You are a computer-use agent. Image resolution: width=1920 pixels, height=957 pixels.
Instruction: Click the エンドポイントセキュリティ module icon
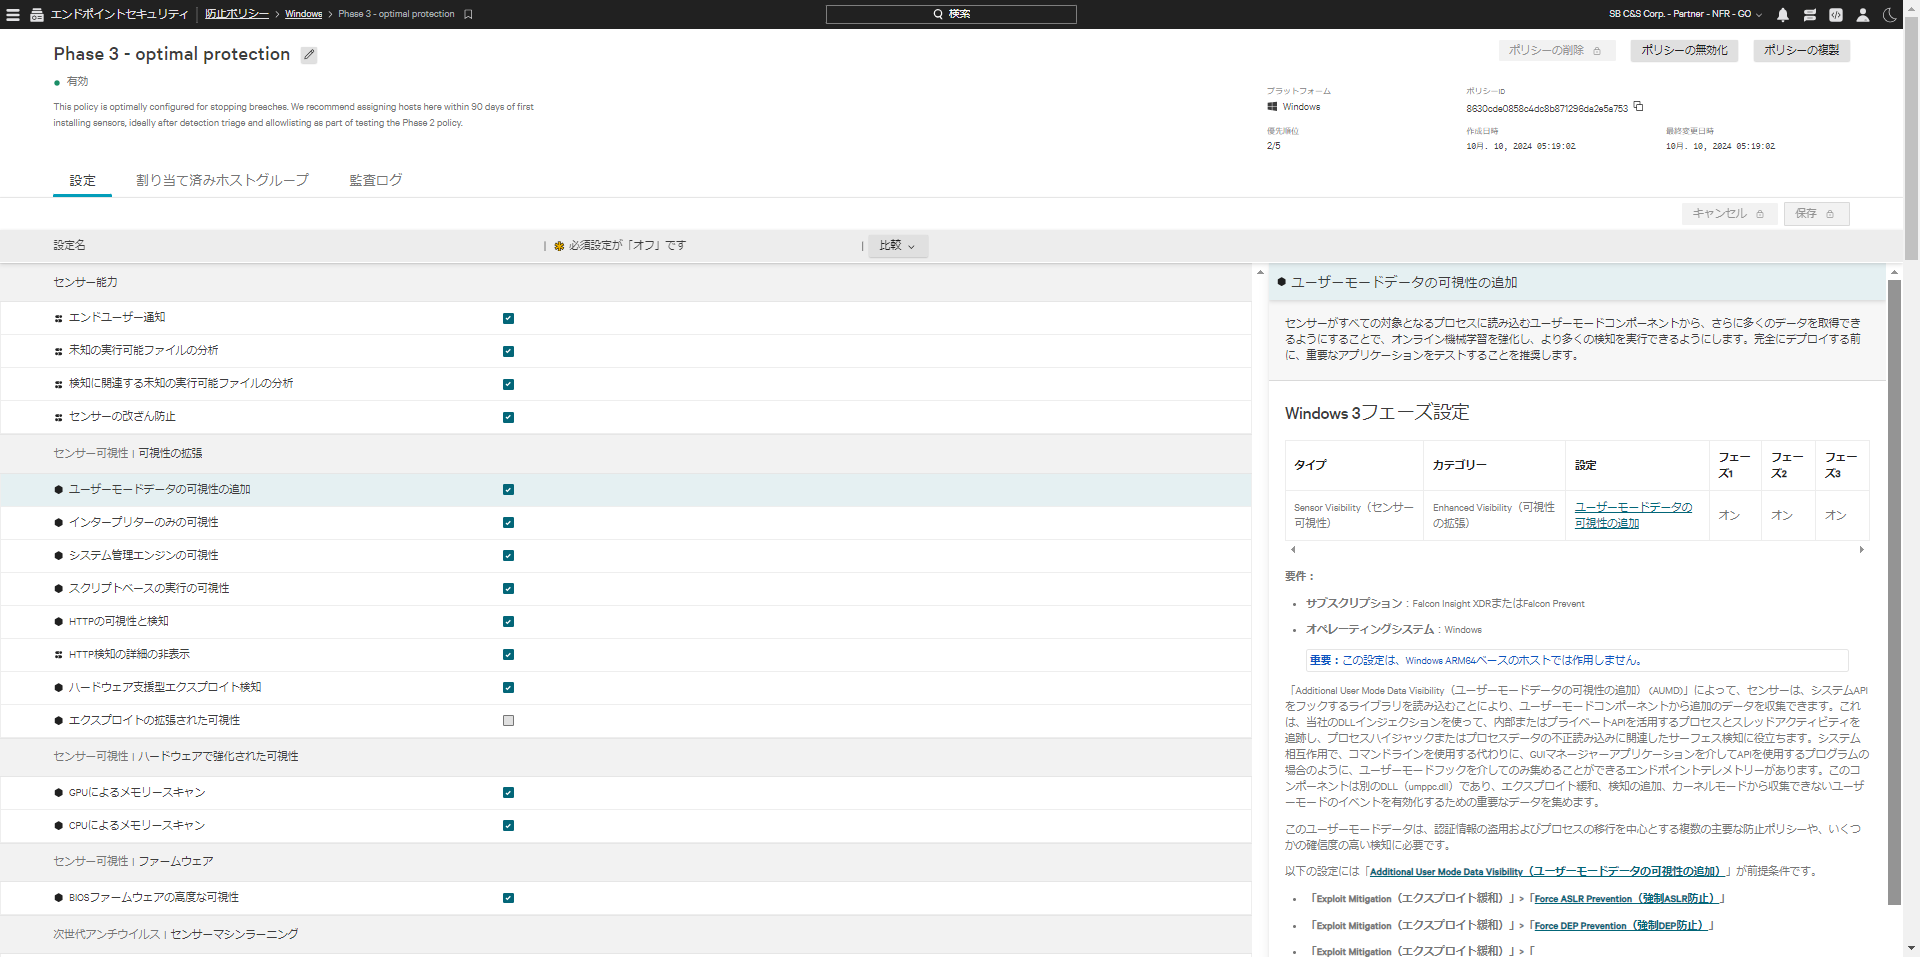tap(37, 14)
